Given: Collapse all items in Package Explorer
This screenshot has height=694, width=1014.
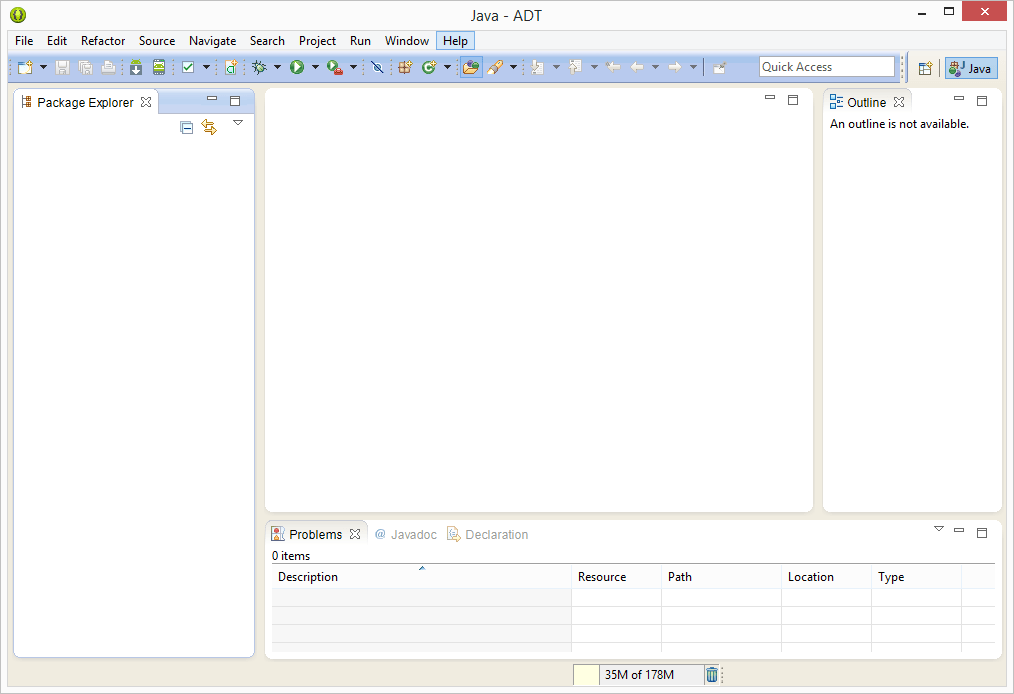Looking at the screenshot, I should (x=186, y=127).
